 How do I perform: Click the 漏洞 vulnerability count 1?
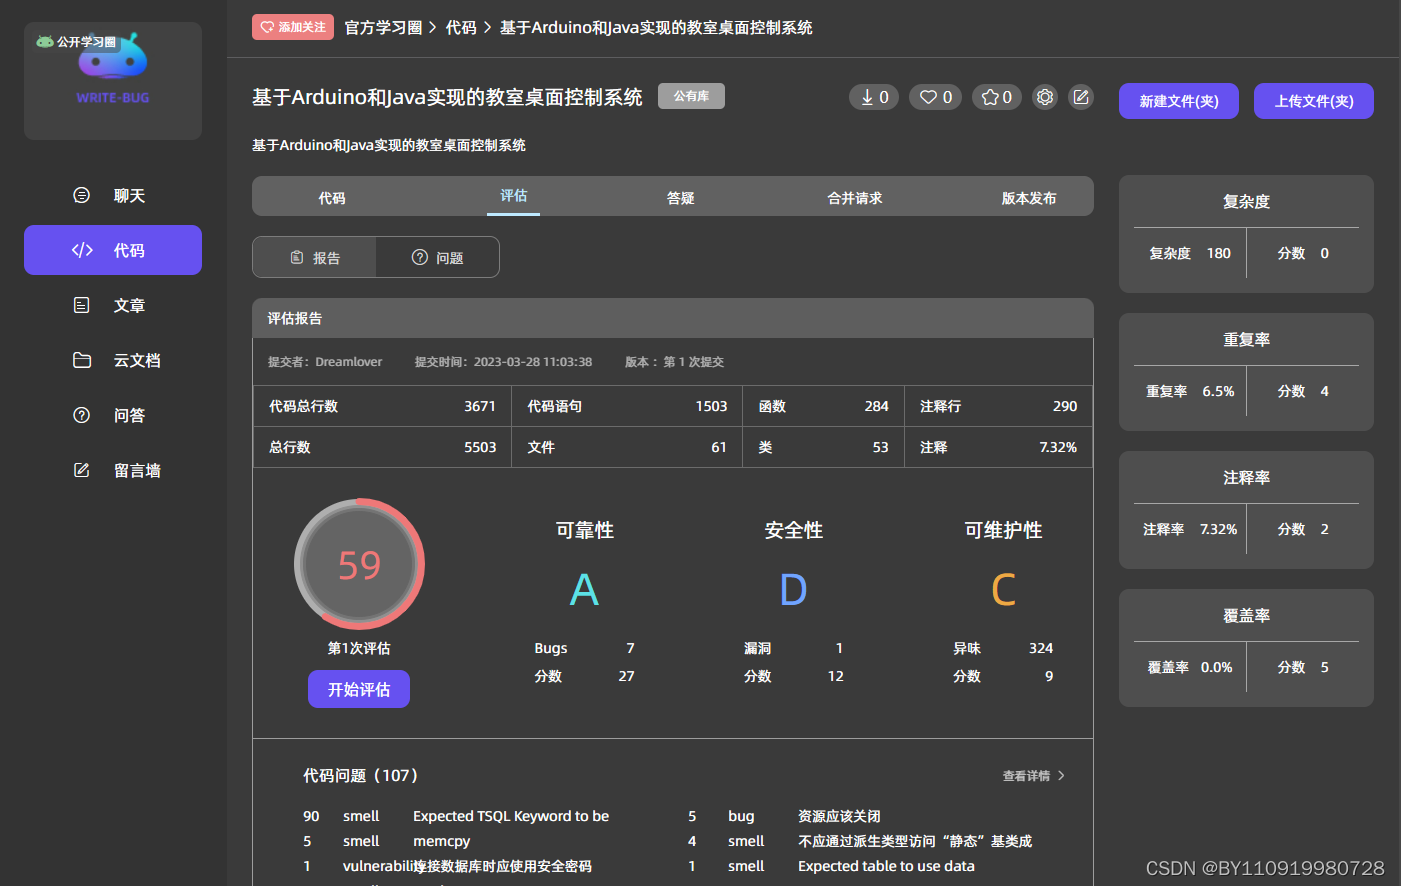839,648
